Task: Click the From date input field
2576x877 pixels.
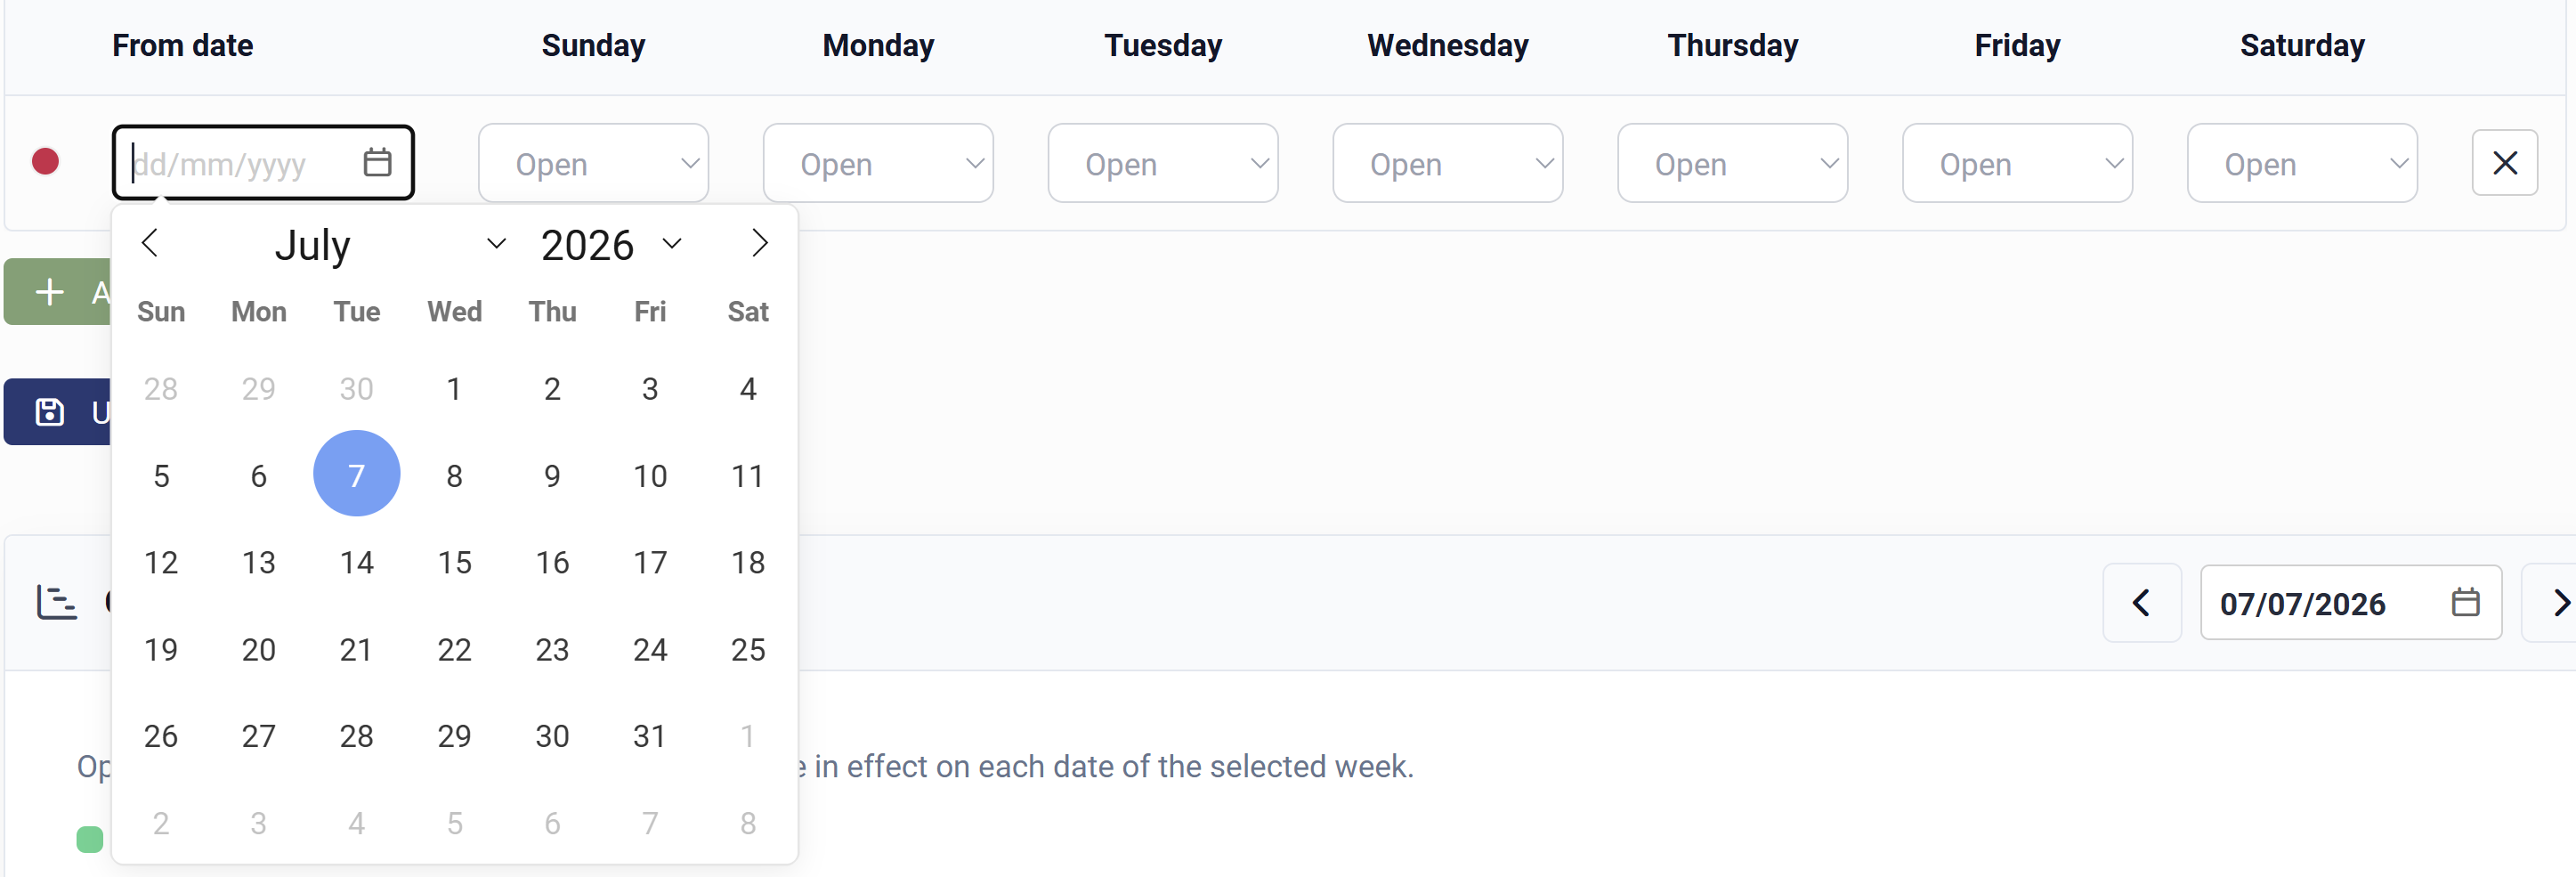Action: 263,163
